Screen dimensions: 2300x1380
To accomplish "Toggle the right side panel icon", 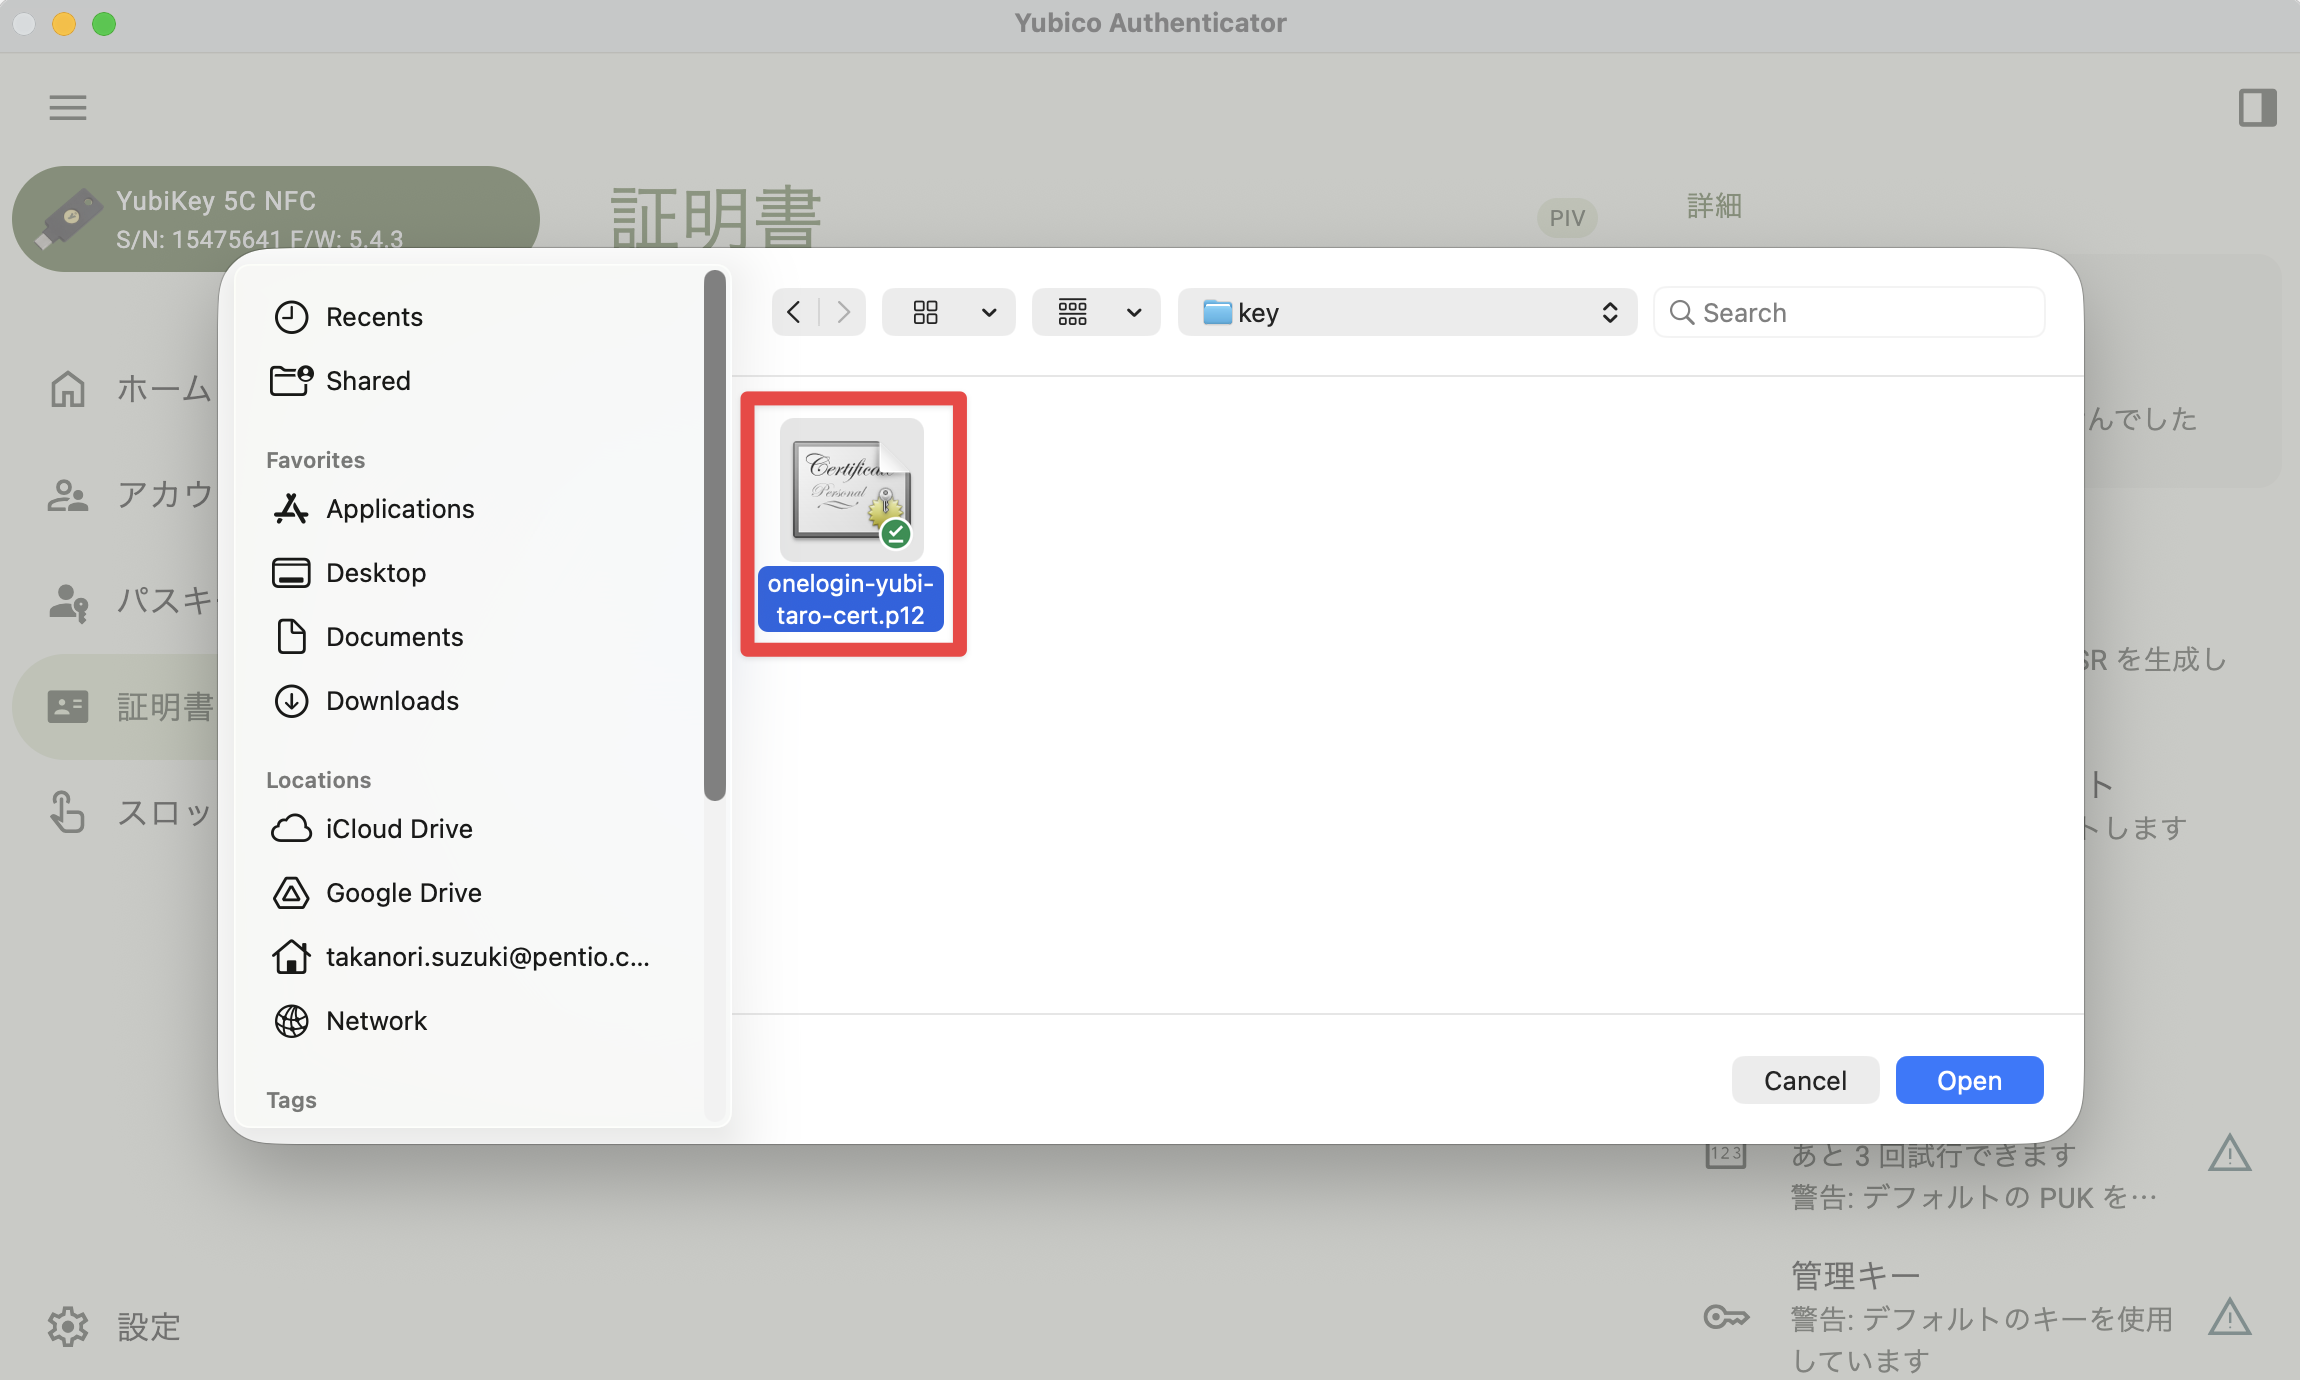I will coord(2257,107).
